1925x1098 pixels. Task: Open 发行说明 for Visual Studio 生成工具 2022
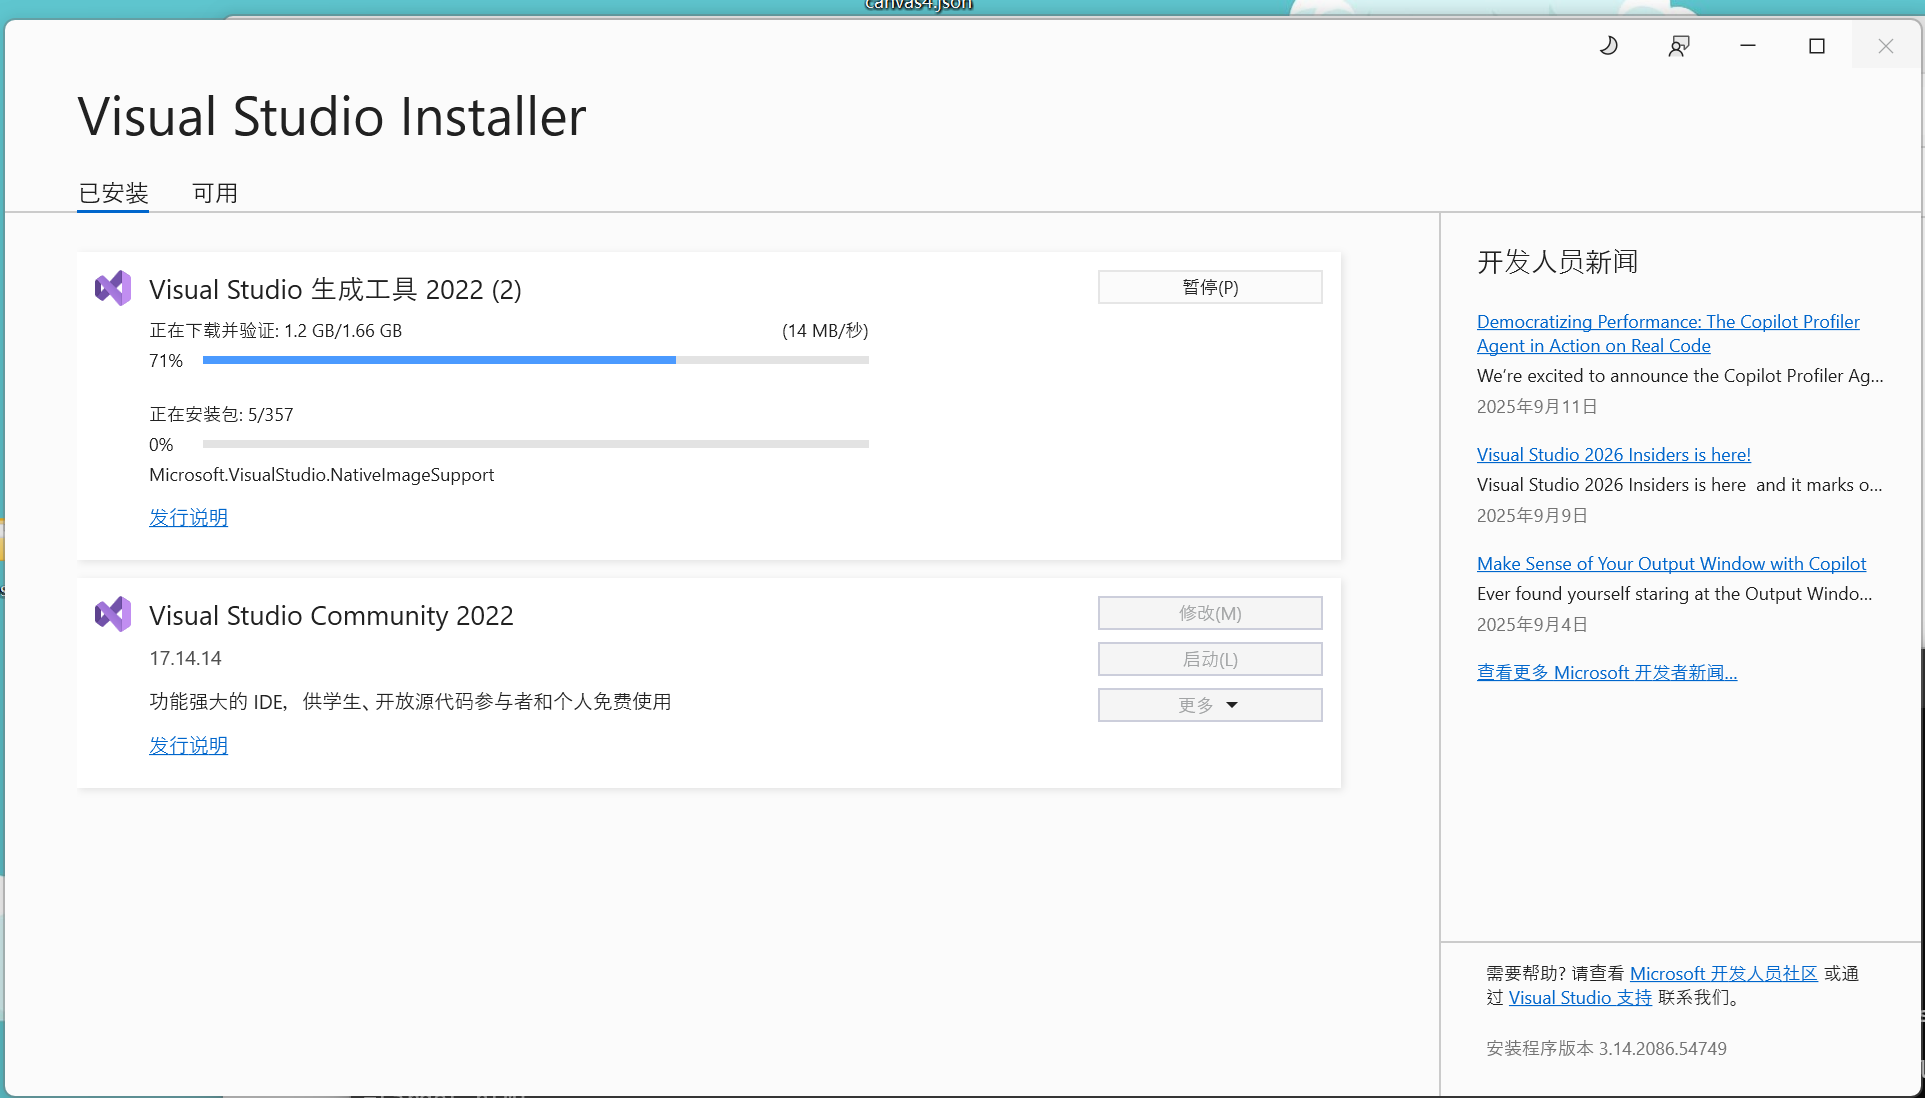point(188,517)
